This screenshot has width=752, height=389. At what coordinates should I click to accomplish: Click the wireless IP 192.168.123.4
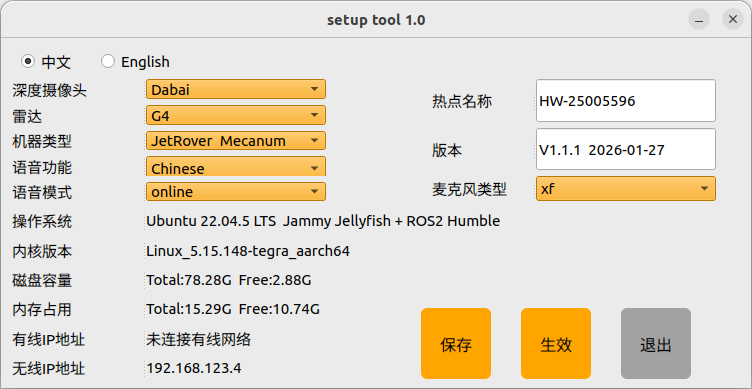(x=194, y=368)
